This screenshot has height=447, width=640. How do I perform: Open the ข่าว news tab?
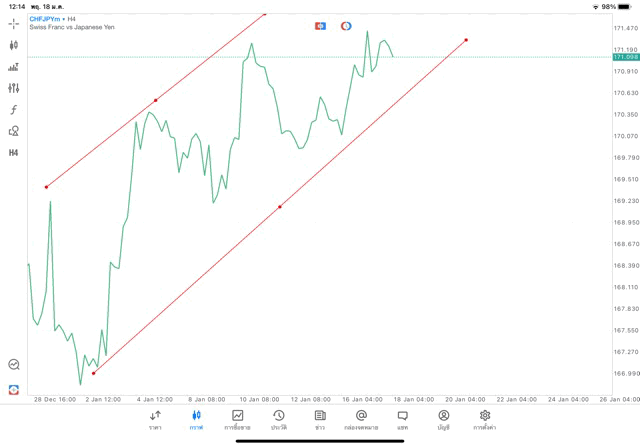click(320, 420)
